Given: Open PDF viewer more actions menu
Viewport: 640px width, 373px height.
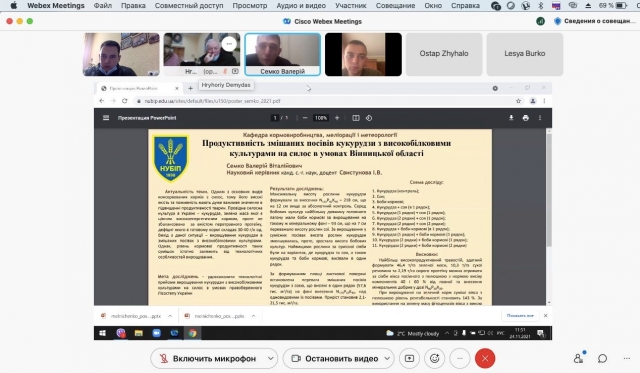Looking at the screenshot, I should coord(540,118).
